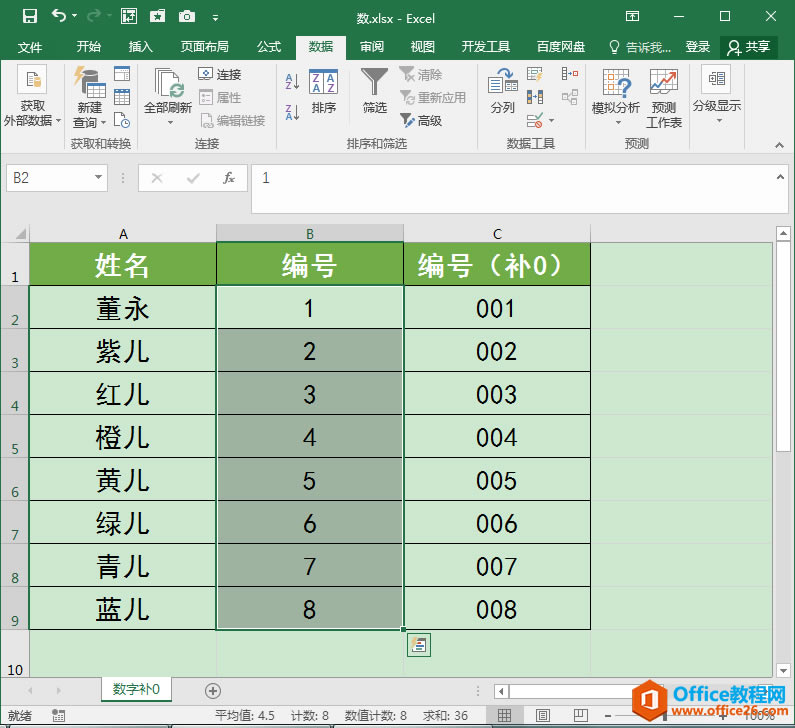Open Outline (分级显示) group
The height and width of the screenshot is (728, 795).
tap(717, 95)
